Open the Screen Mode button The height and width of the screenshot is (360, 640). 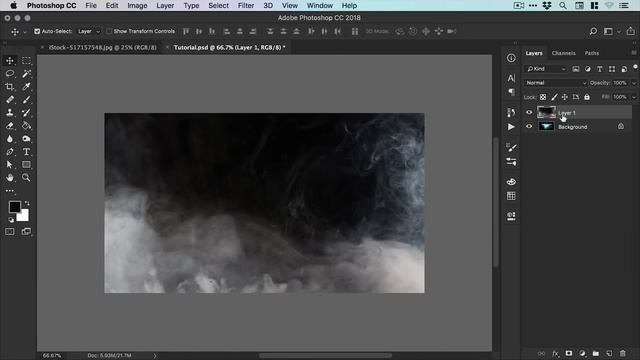tap(26, 232)
